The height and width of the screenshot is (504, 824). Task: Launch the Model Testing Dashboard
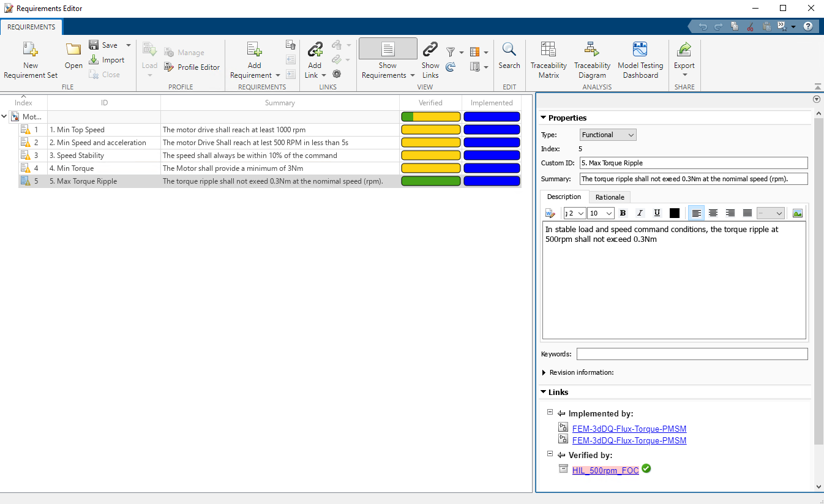[640, 60]
